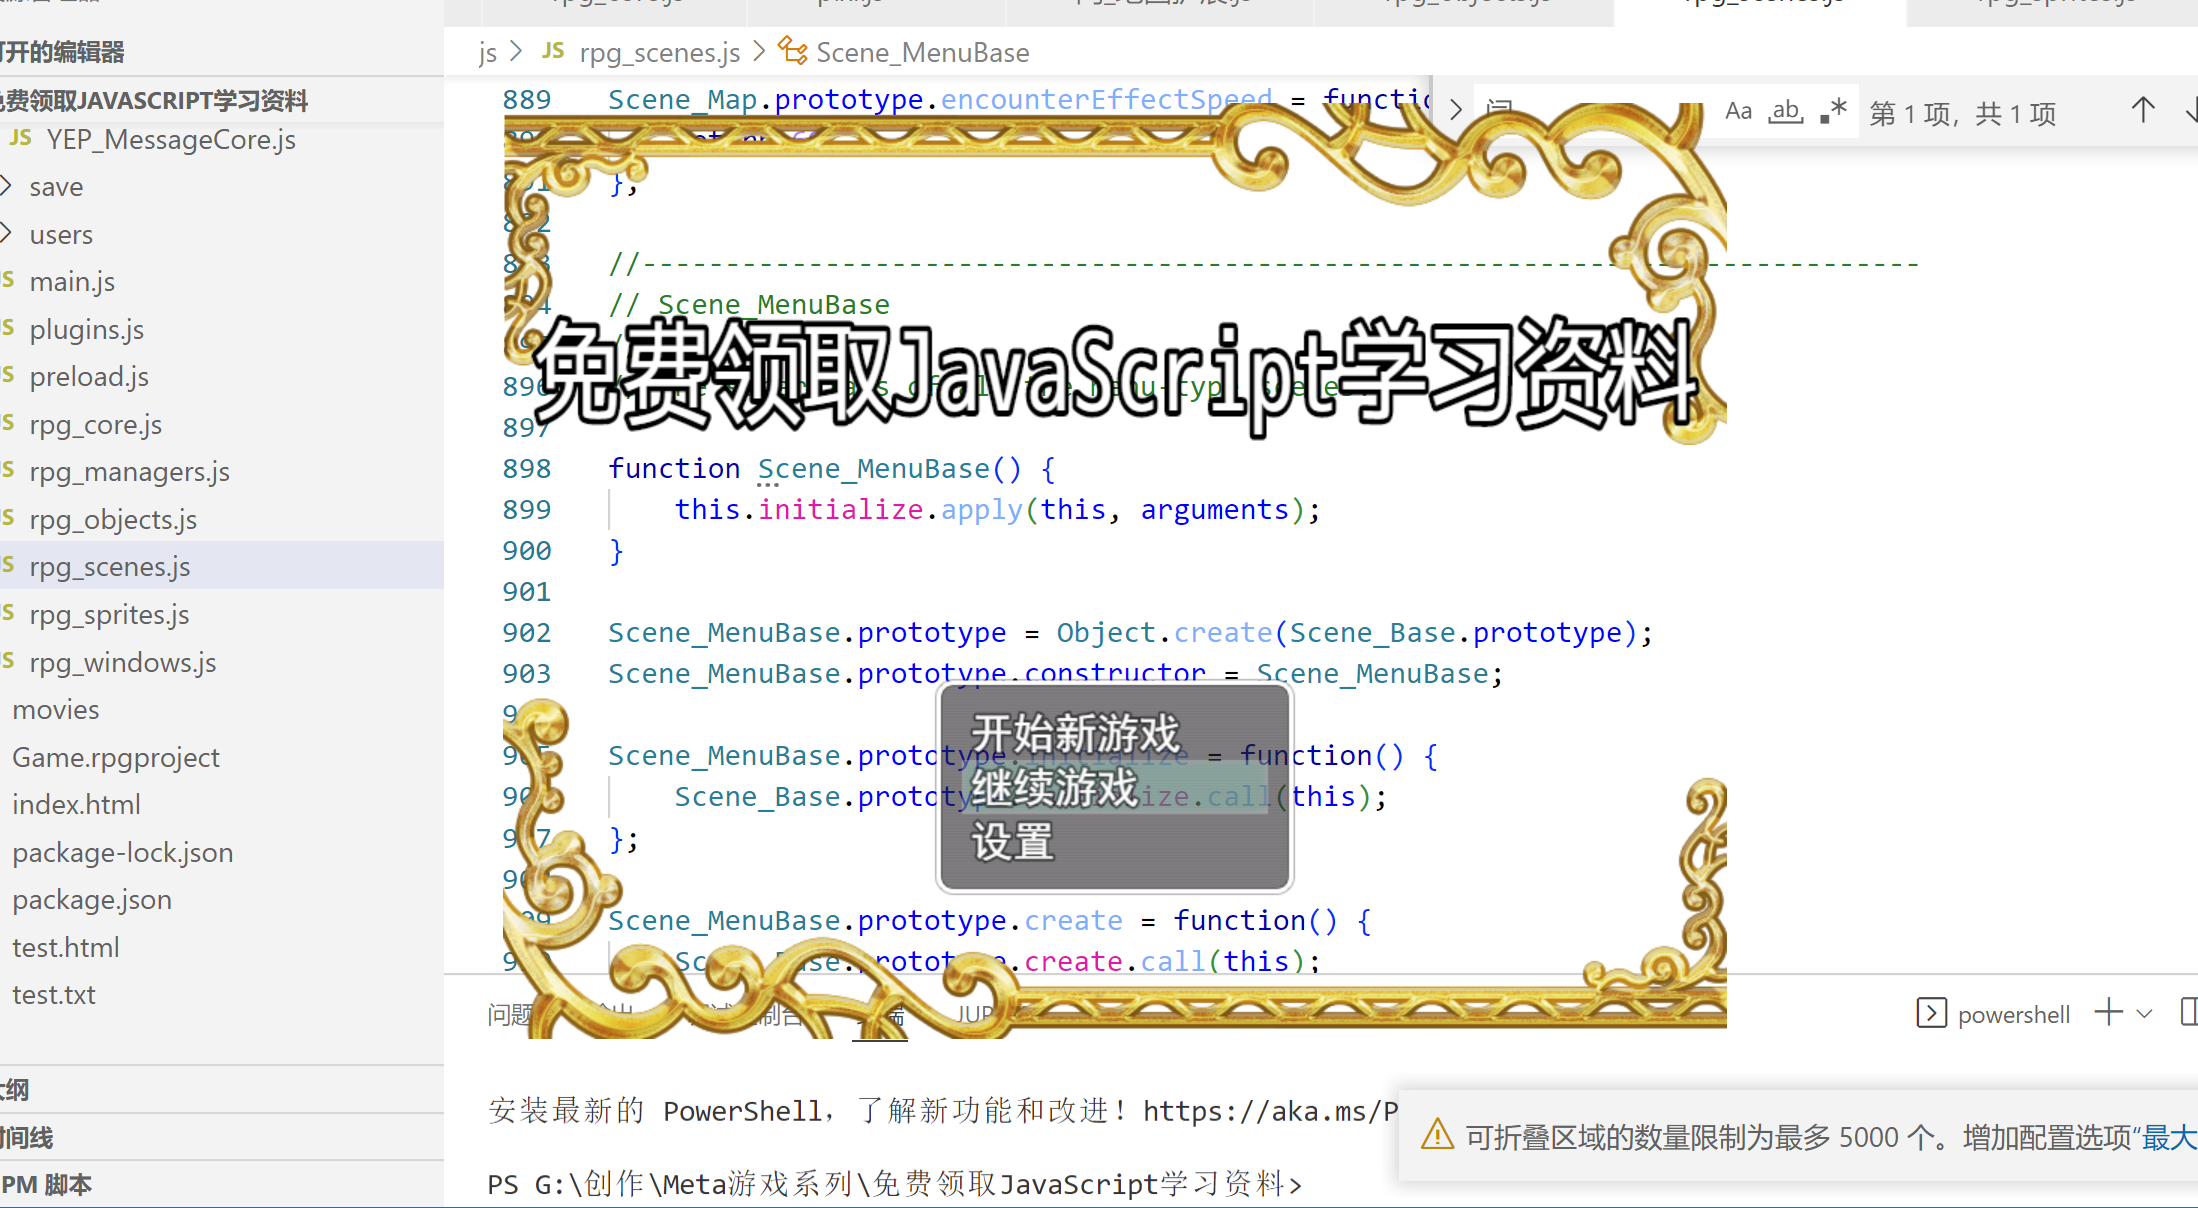
Task: Toggle Match Case in find widget
Action: click(1738, 111)
